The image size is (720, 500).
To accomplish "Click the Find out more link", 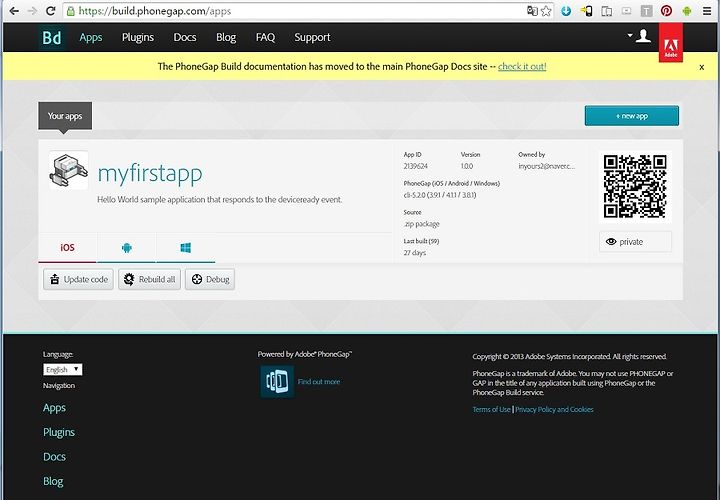I will click(x=319, y=382).
